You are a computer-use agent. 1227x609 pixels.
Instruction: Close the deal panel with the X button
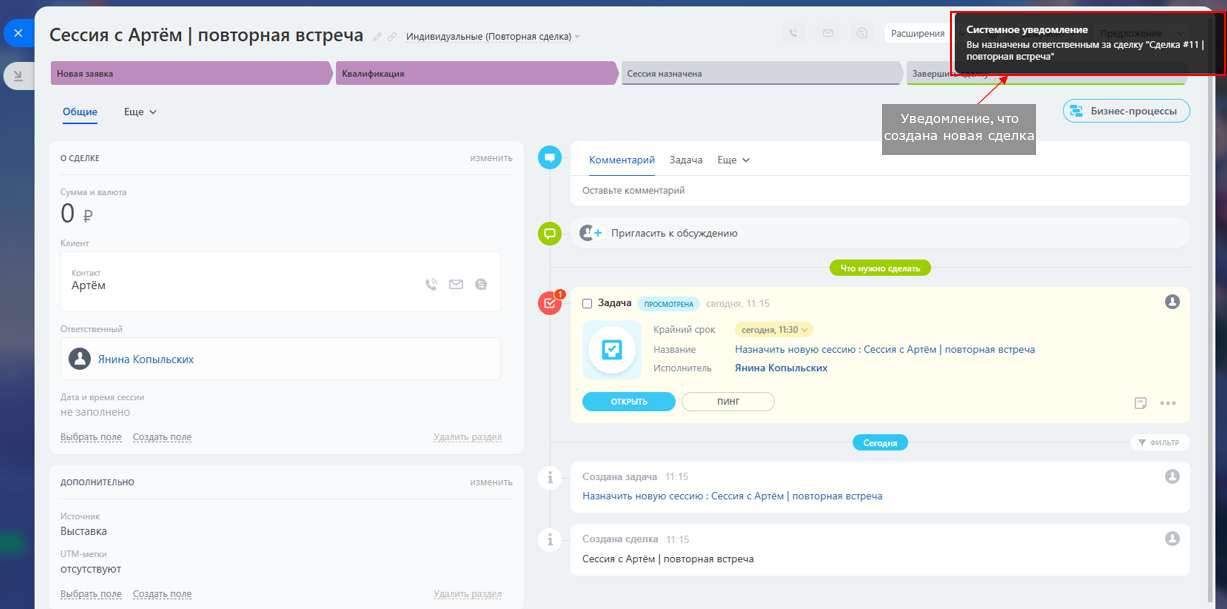point(18,33)
